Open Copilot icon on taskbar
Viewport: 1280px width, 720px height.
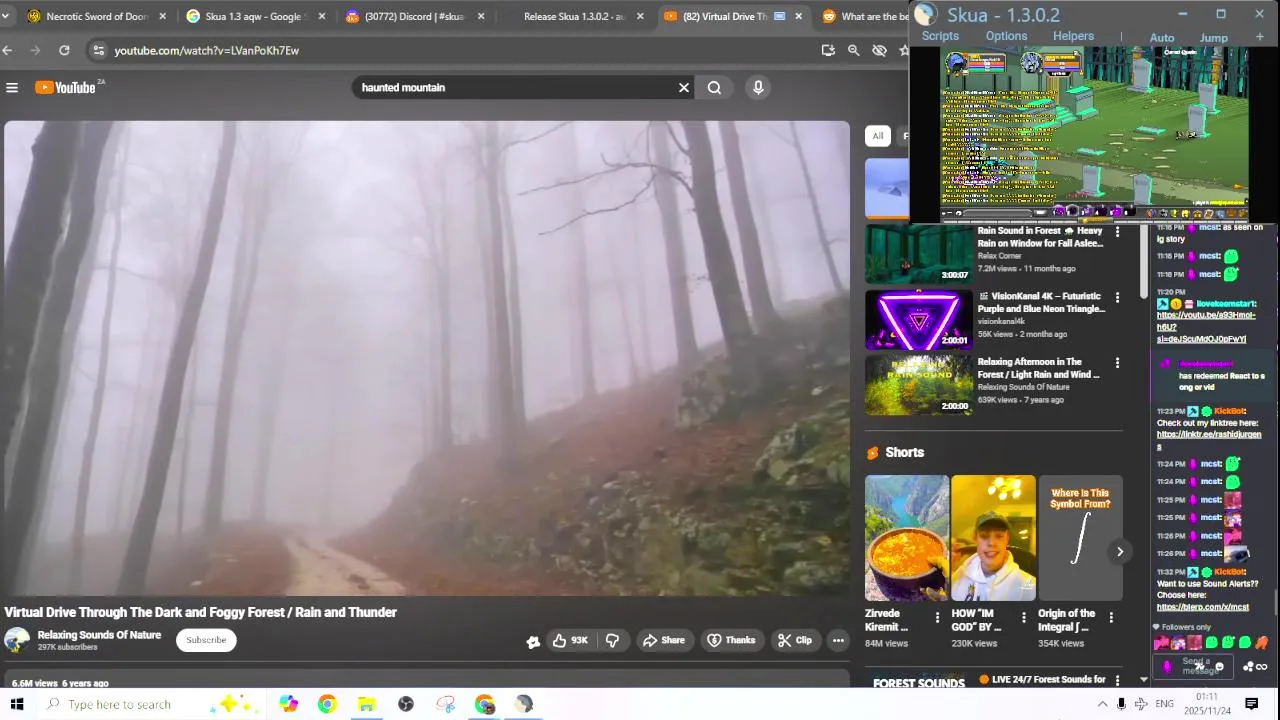[288, 704]
